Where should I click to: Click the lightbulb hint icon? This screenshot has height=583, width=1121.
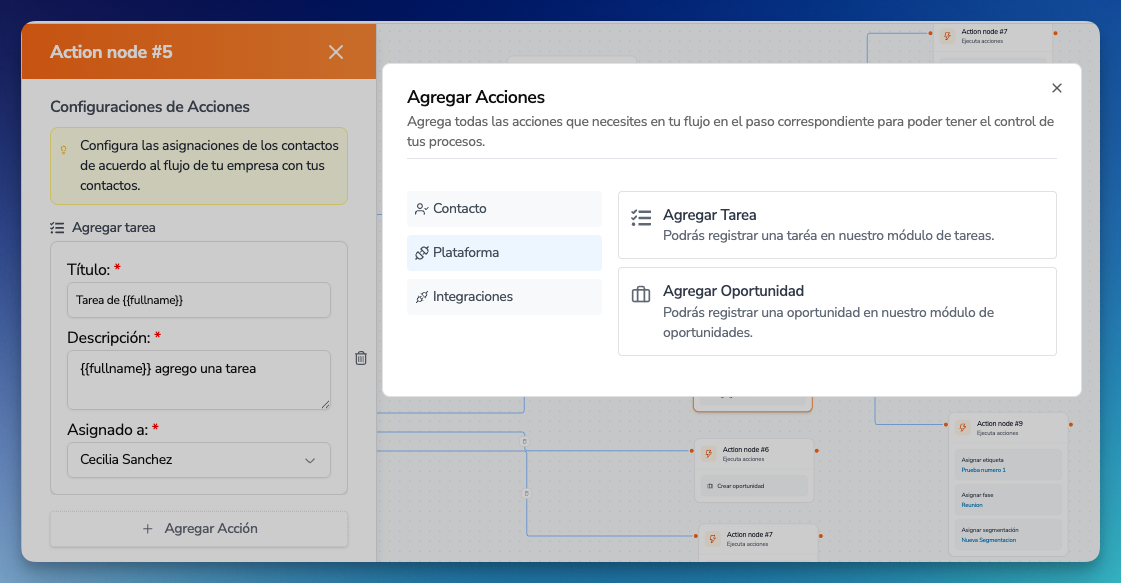click(64, 150)
